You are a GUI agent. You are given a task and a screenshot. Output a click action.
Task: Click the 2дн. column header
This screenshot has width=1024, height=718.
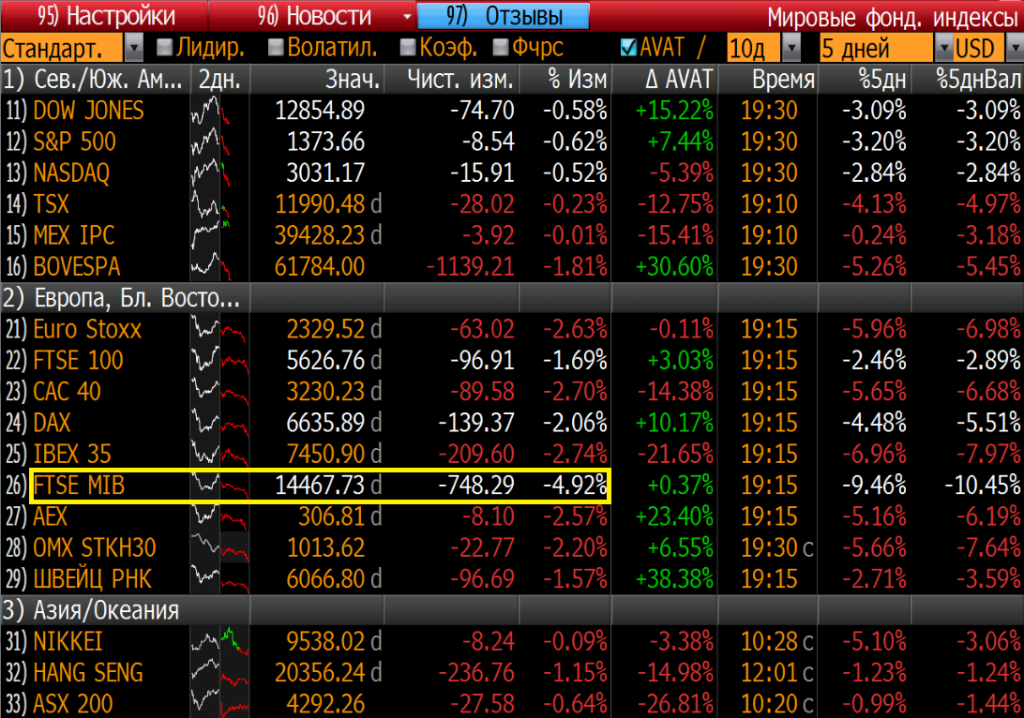[219, 80]
